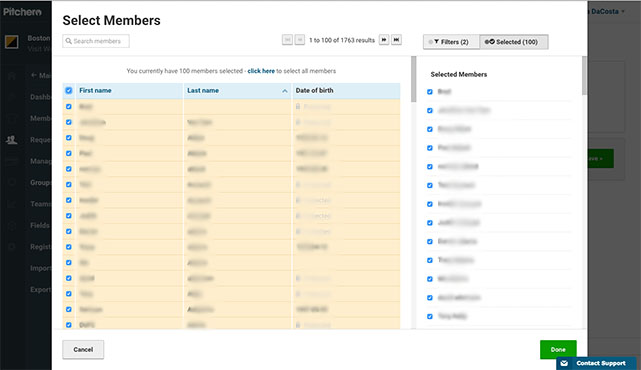The width and height of the screenshot is (641, 370).
Task: Confirm the selection with Done
Action: point(558,350)
